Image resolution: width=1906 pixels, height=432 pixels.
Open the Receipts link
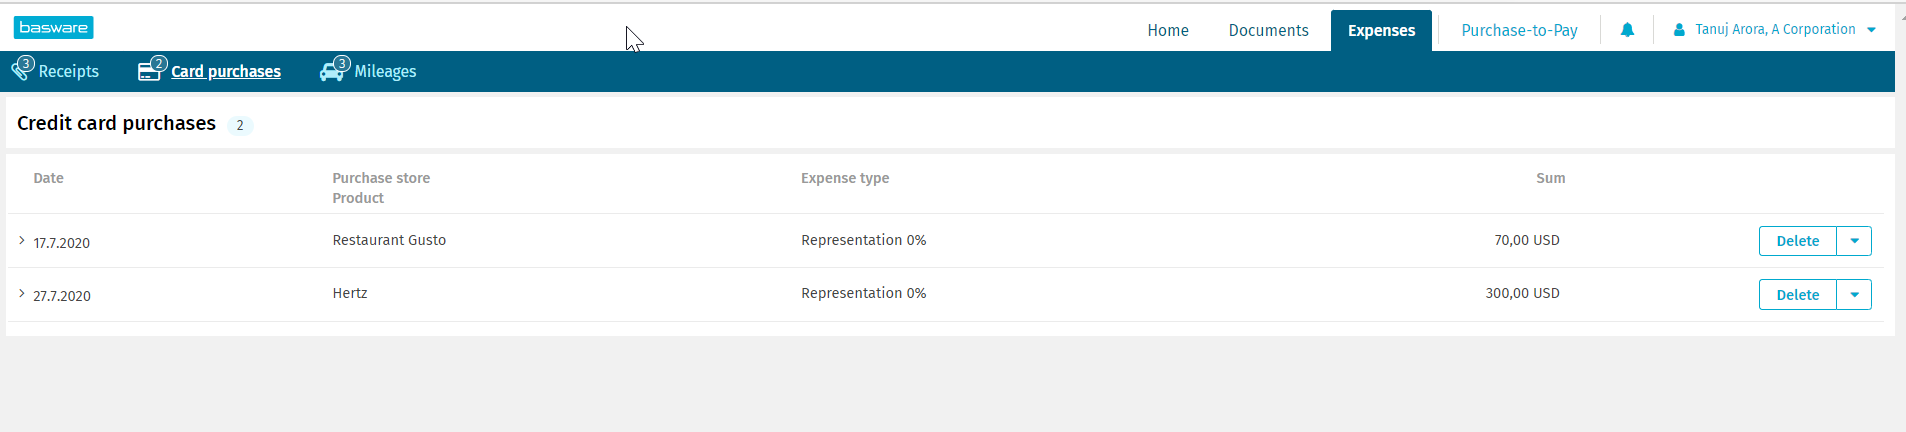click(x=69, y=72)
